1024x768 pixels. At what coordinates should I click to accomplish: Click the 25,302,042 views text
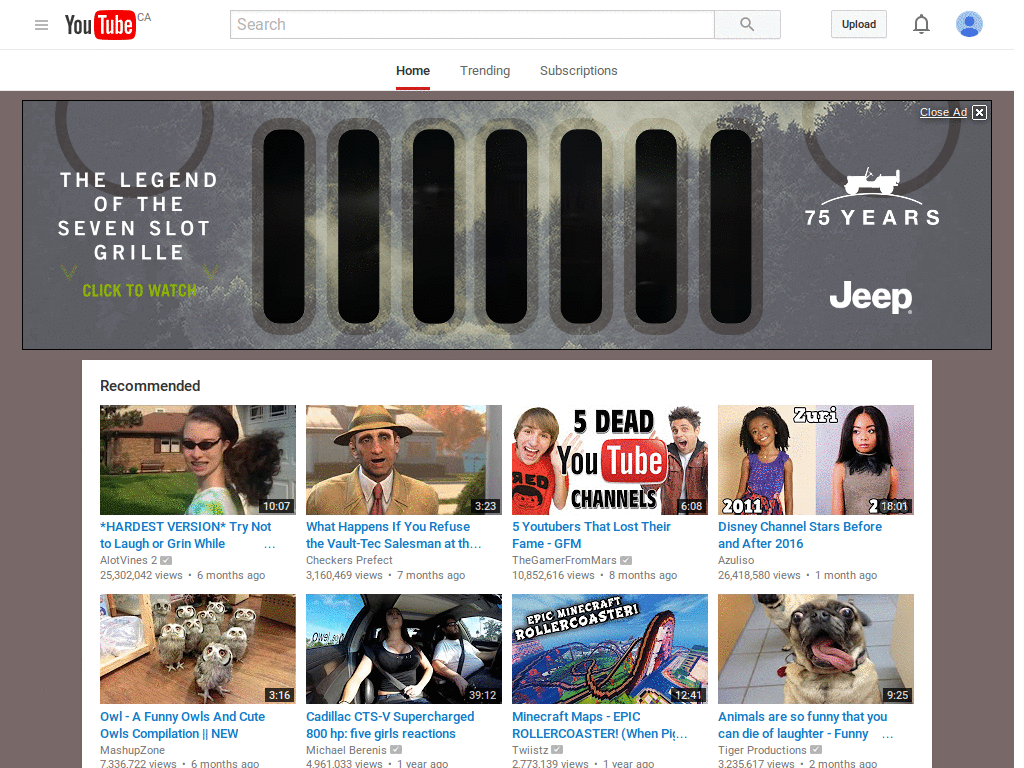(141, 575)
